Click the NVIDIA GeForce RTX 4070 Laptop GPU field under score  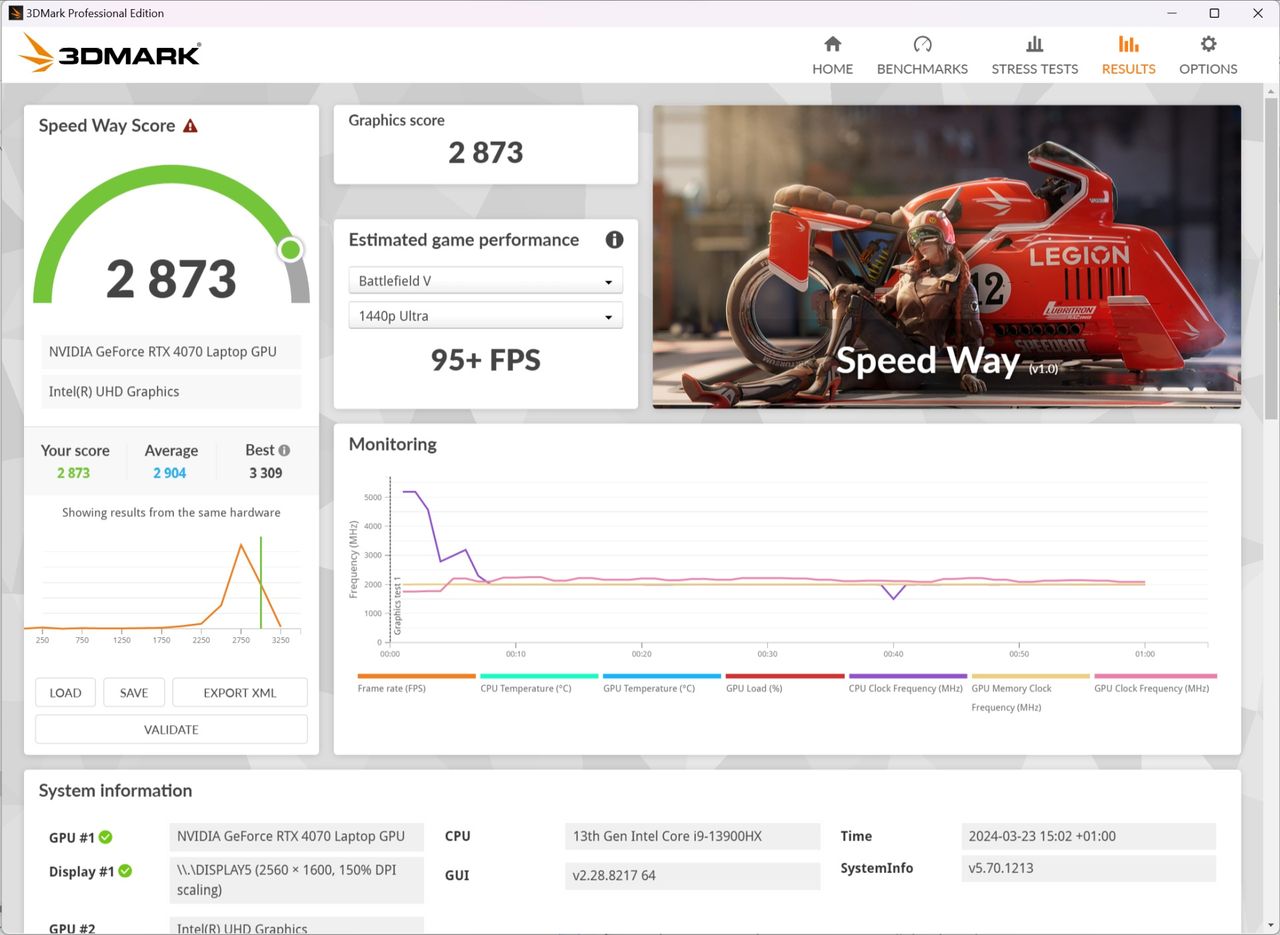click(x=171, y=352)
